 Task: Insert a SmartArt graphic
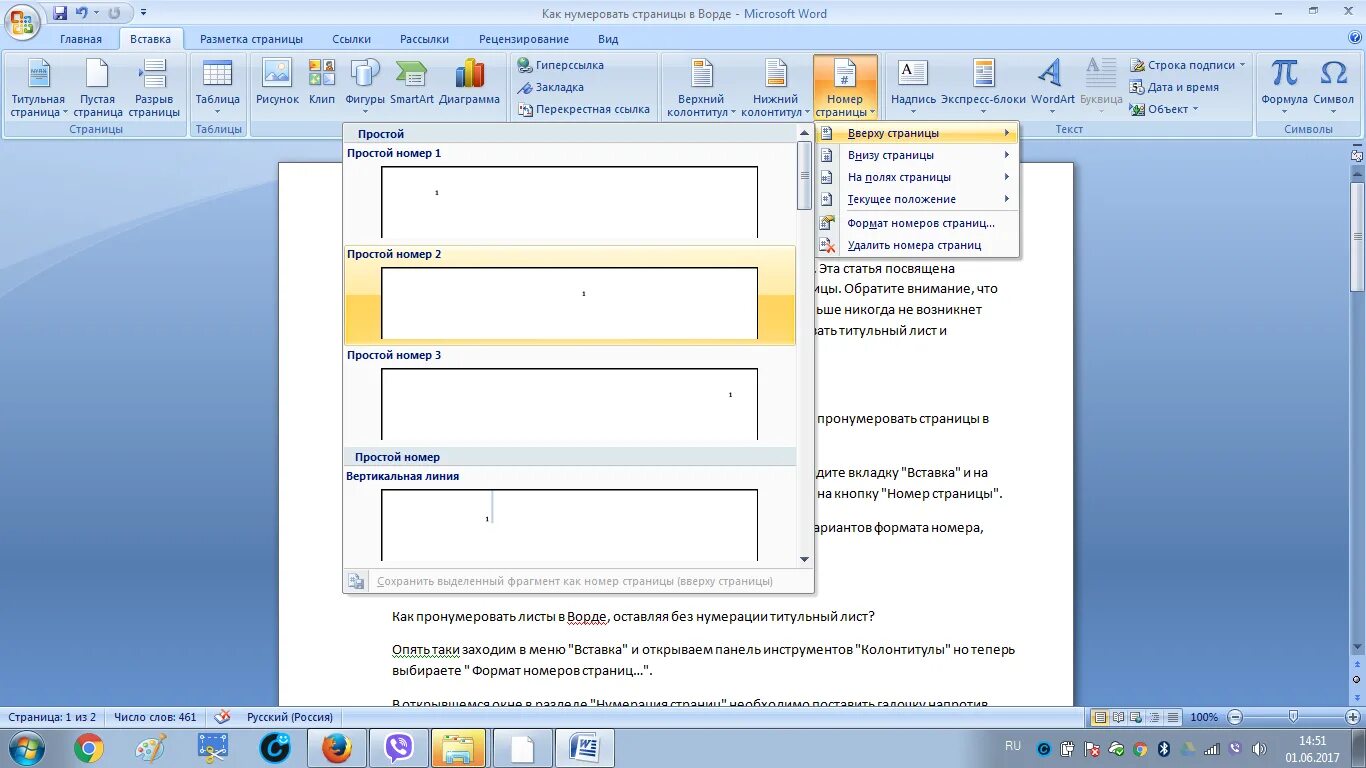412,82
